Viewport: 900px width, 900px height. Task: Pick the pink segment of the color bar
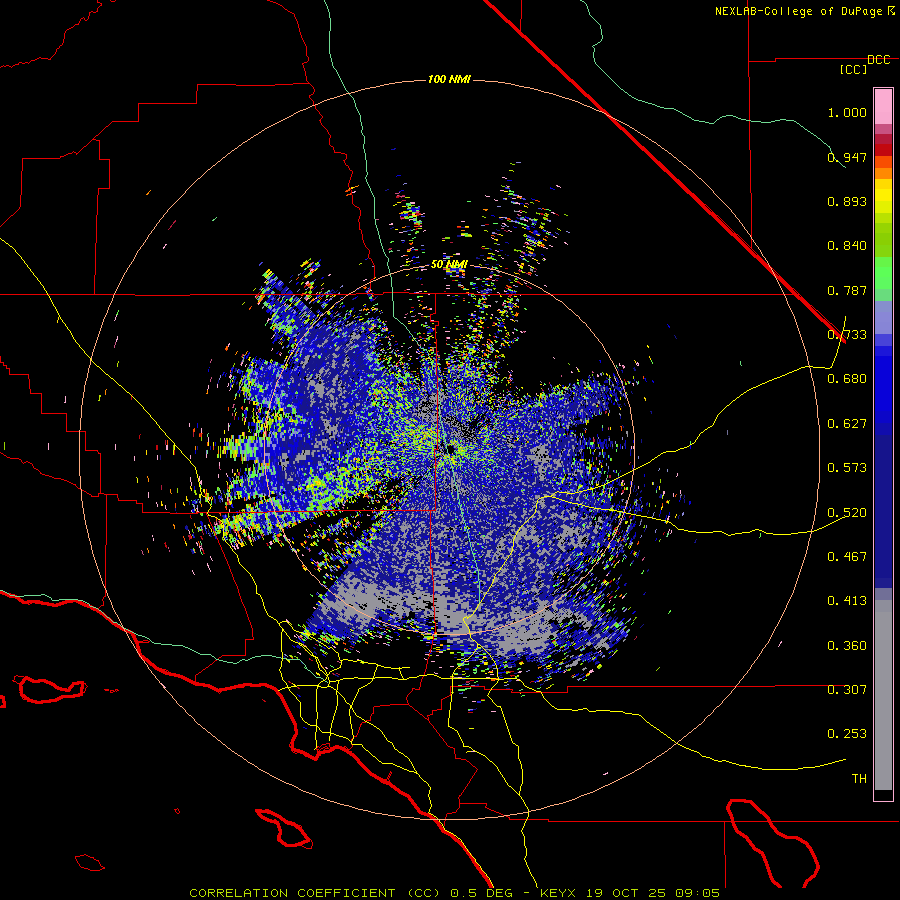pyautogui.click(x=883, y=107)
